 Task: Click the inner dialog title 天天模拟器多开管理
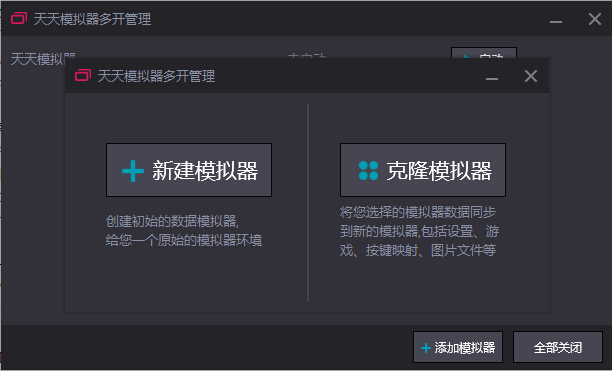[156, 76]
